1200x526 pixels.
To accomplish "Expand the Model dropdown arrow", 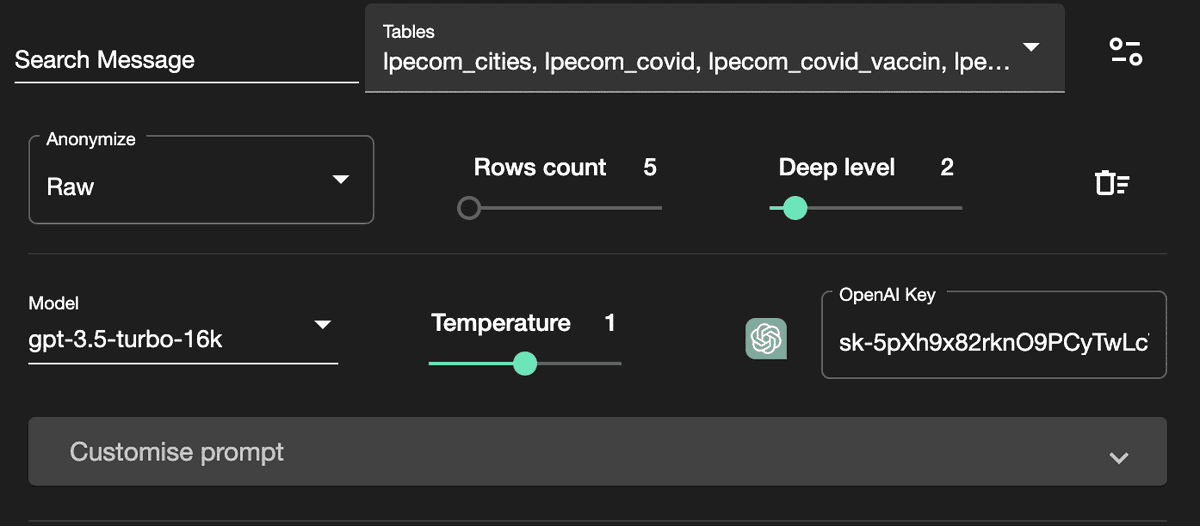I will [x=322, y=325].
